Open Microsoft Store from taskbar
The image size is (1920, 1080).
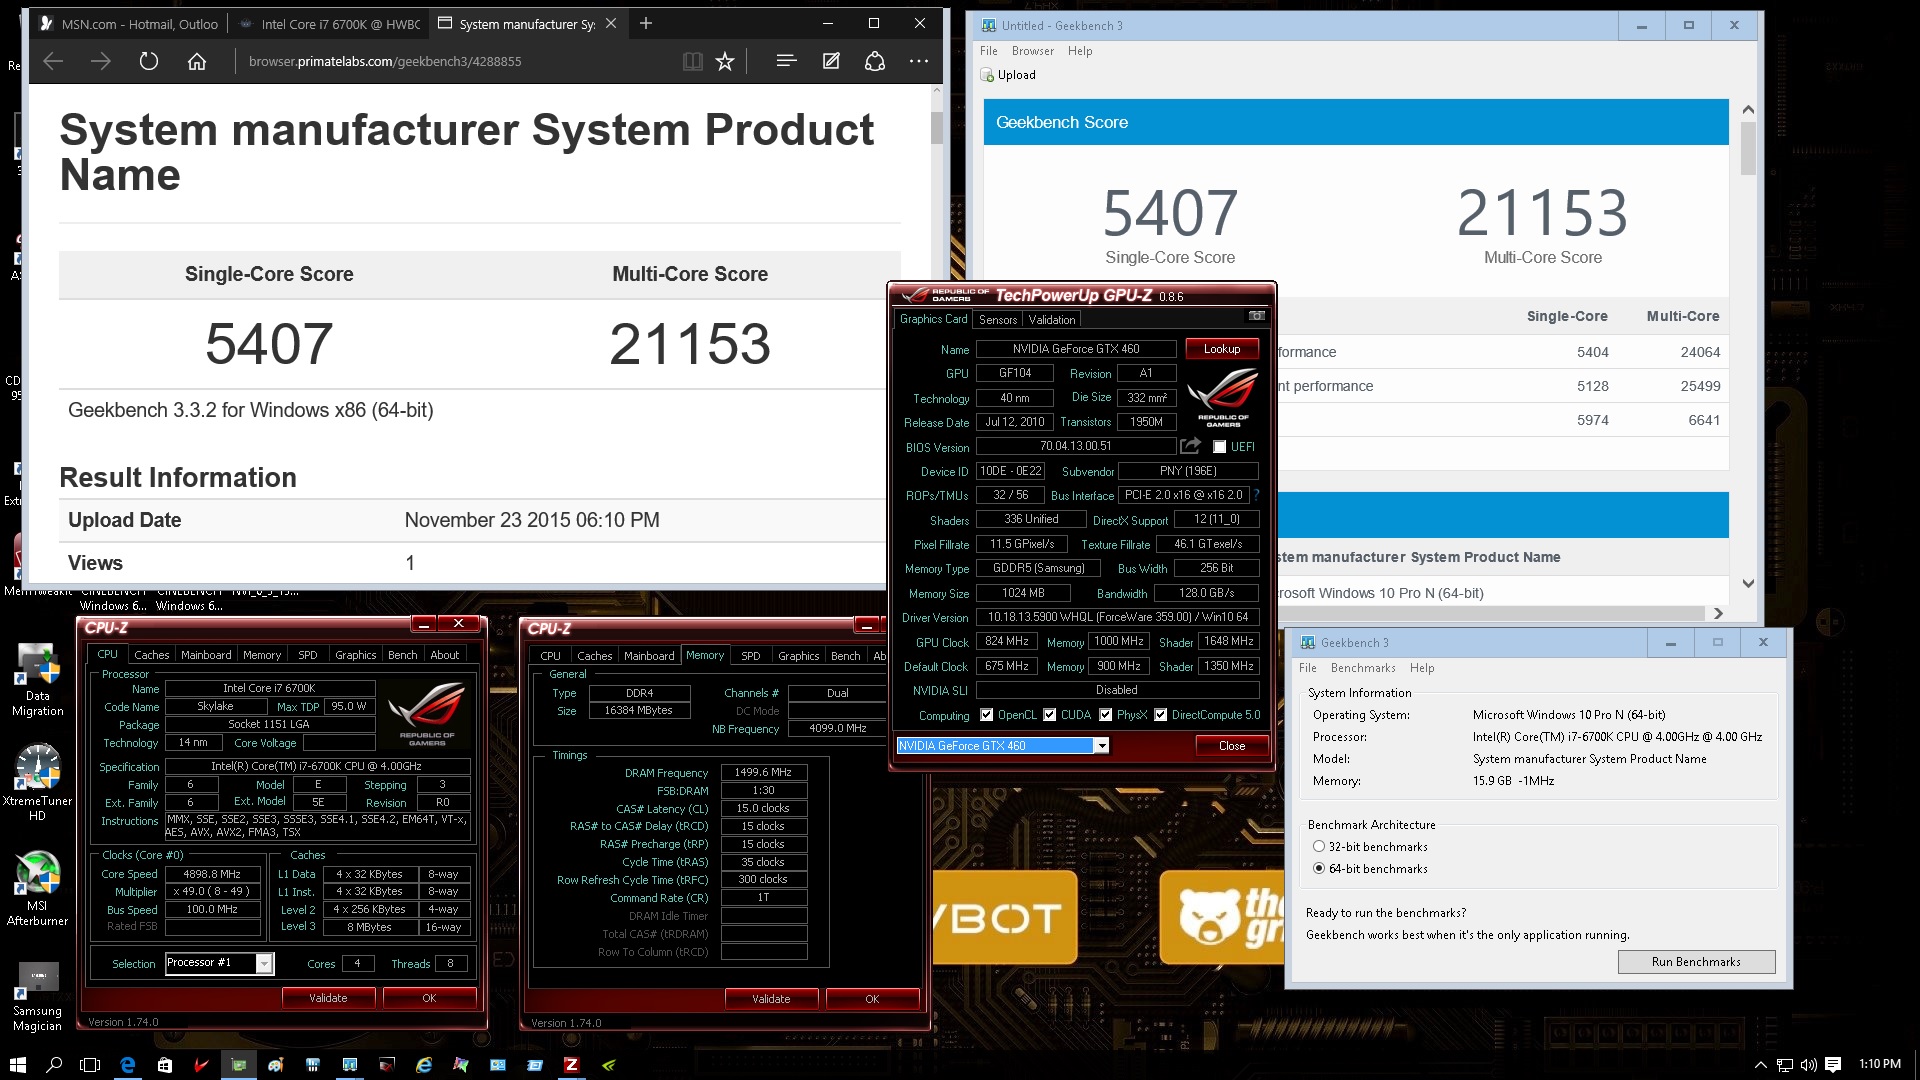(x=165, y=1065)
